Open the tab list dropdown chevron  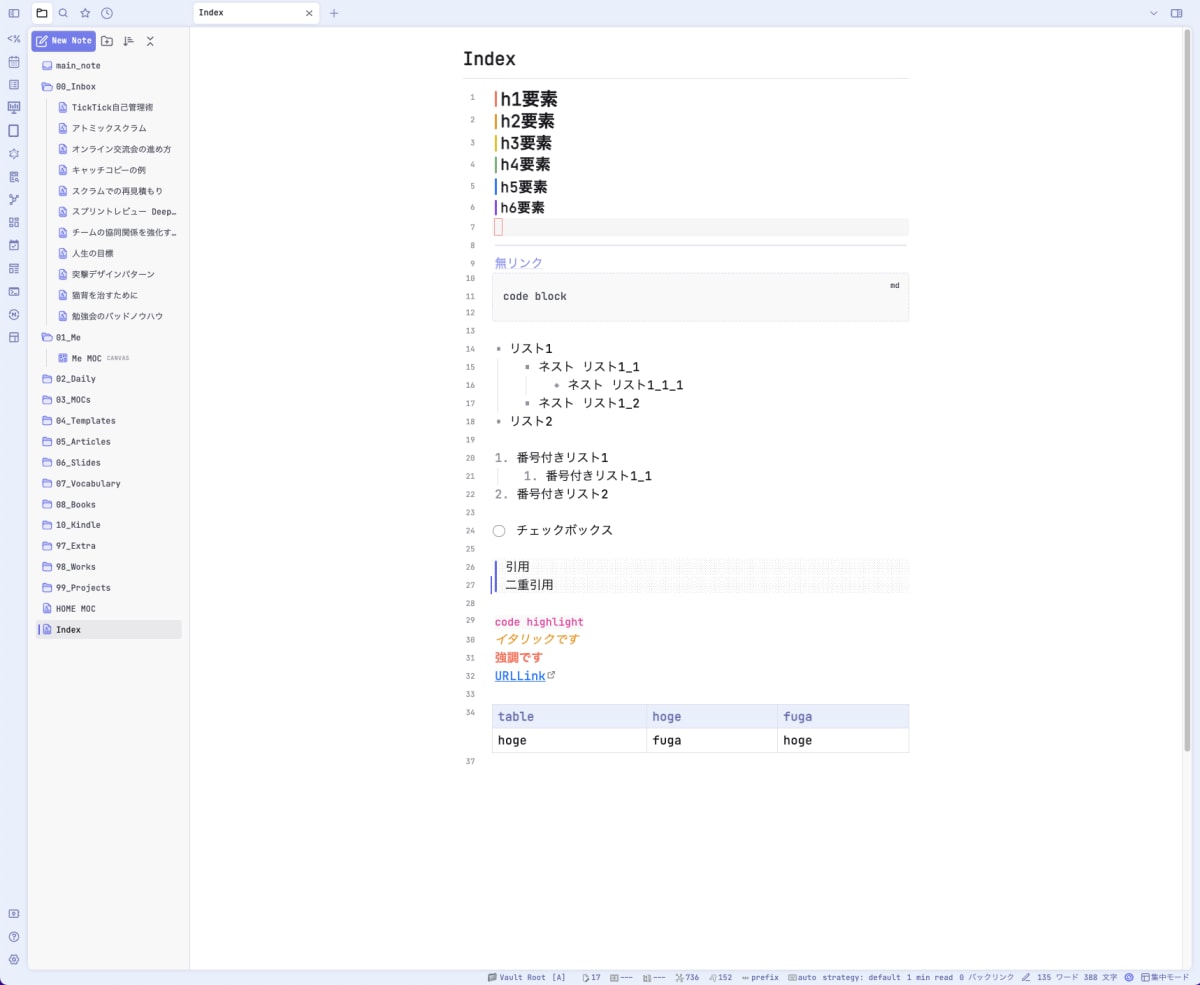coord(1154,13)
